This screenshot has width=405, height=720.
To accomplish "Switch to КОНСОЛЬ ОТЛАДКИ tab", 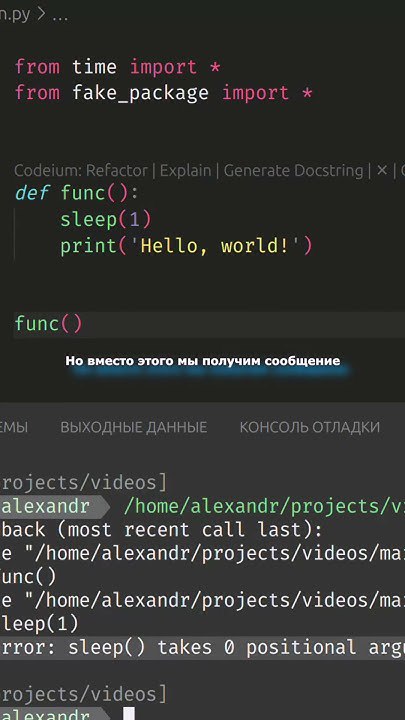I will tap(309, 427).
